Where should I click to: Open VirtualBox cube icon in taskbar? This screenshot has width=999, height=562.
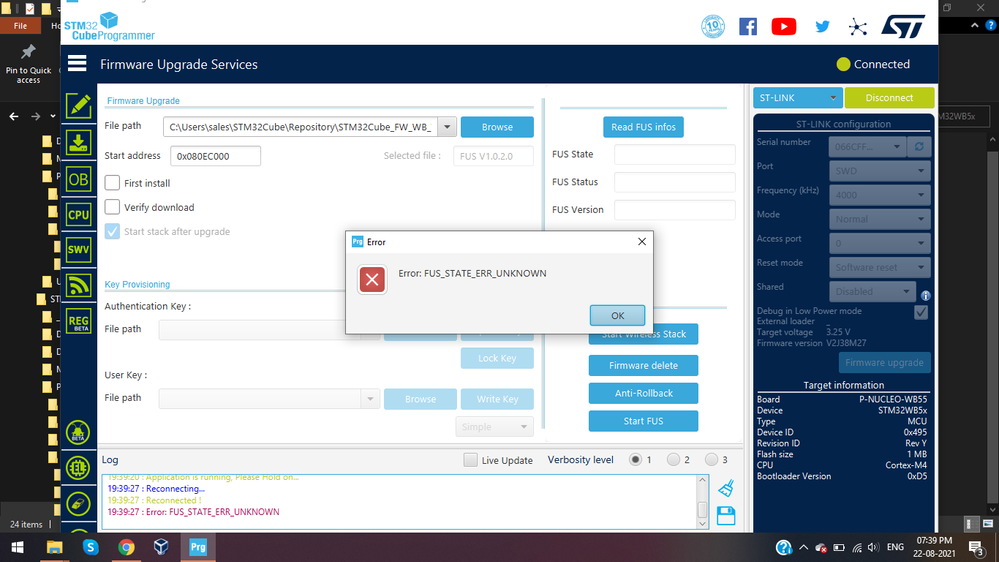coord(161,547)
